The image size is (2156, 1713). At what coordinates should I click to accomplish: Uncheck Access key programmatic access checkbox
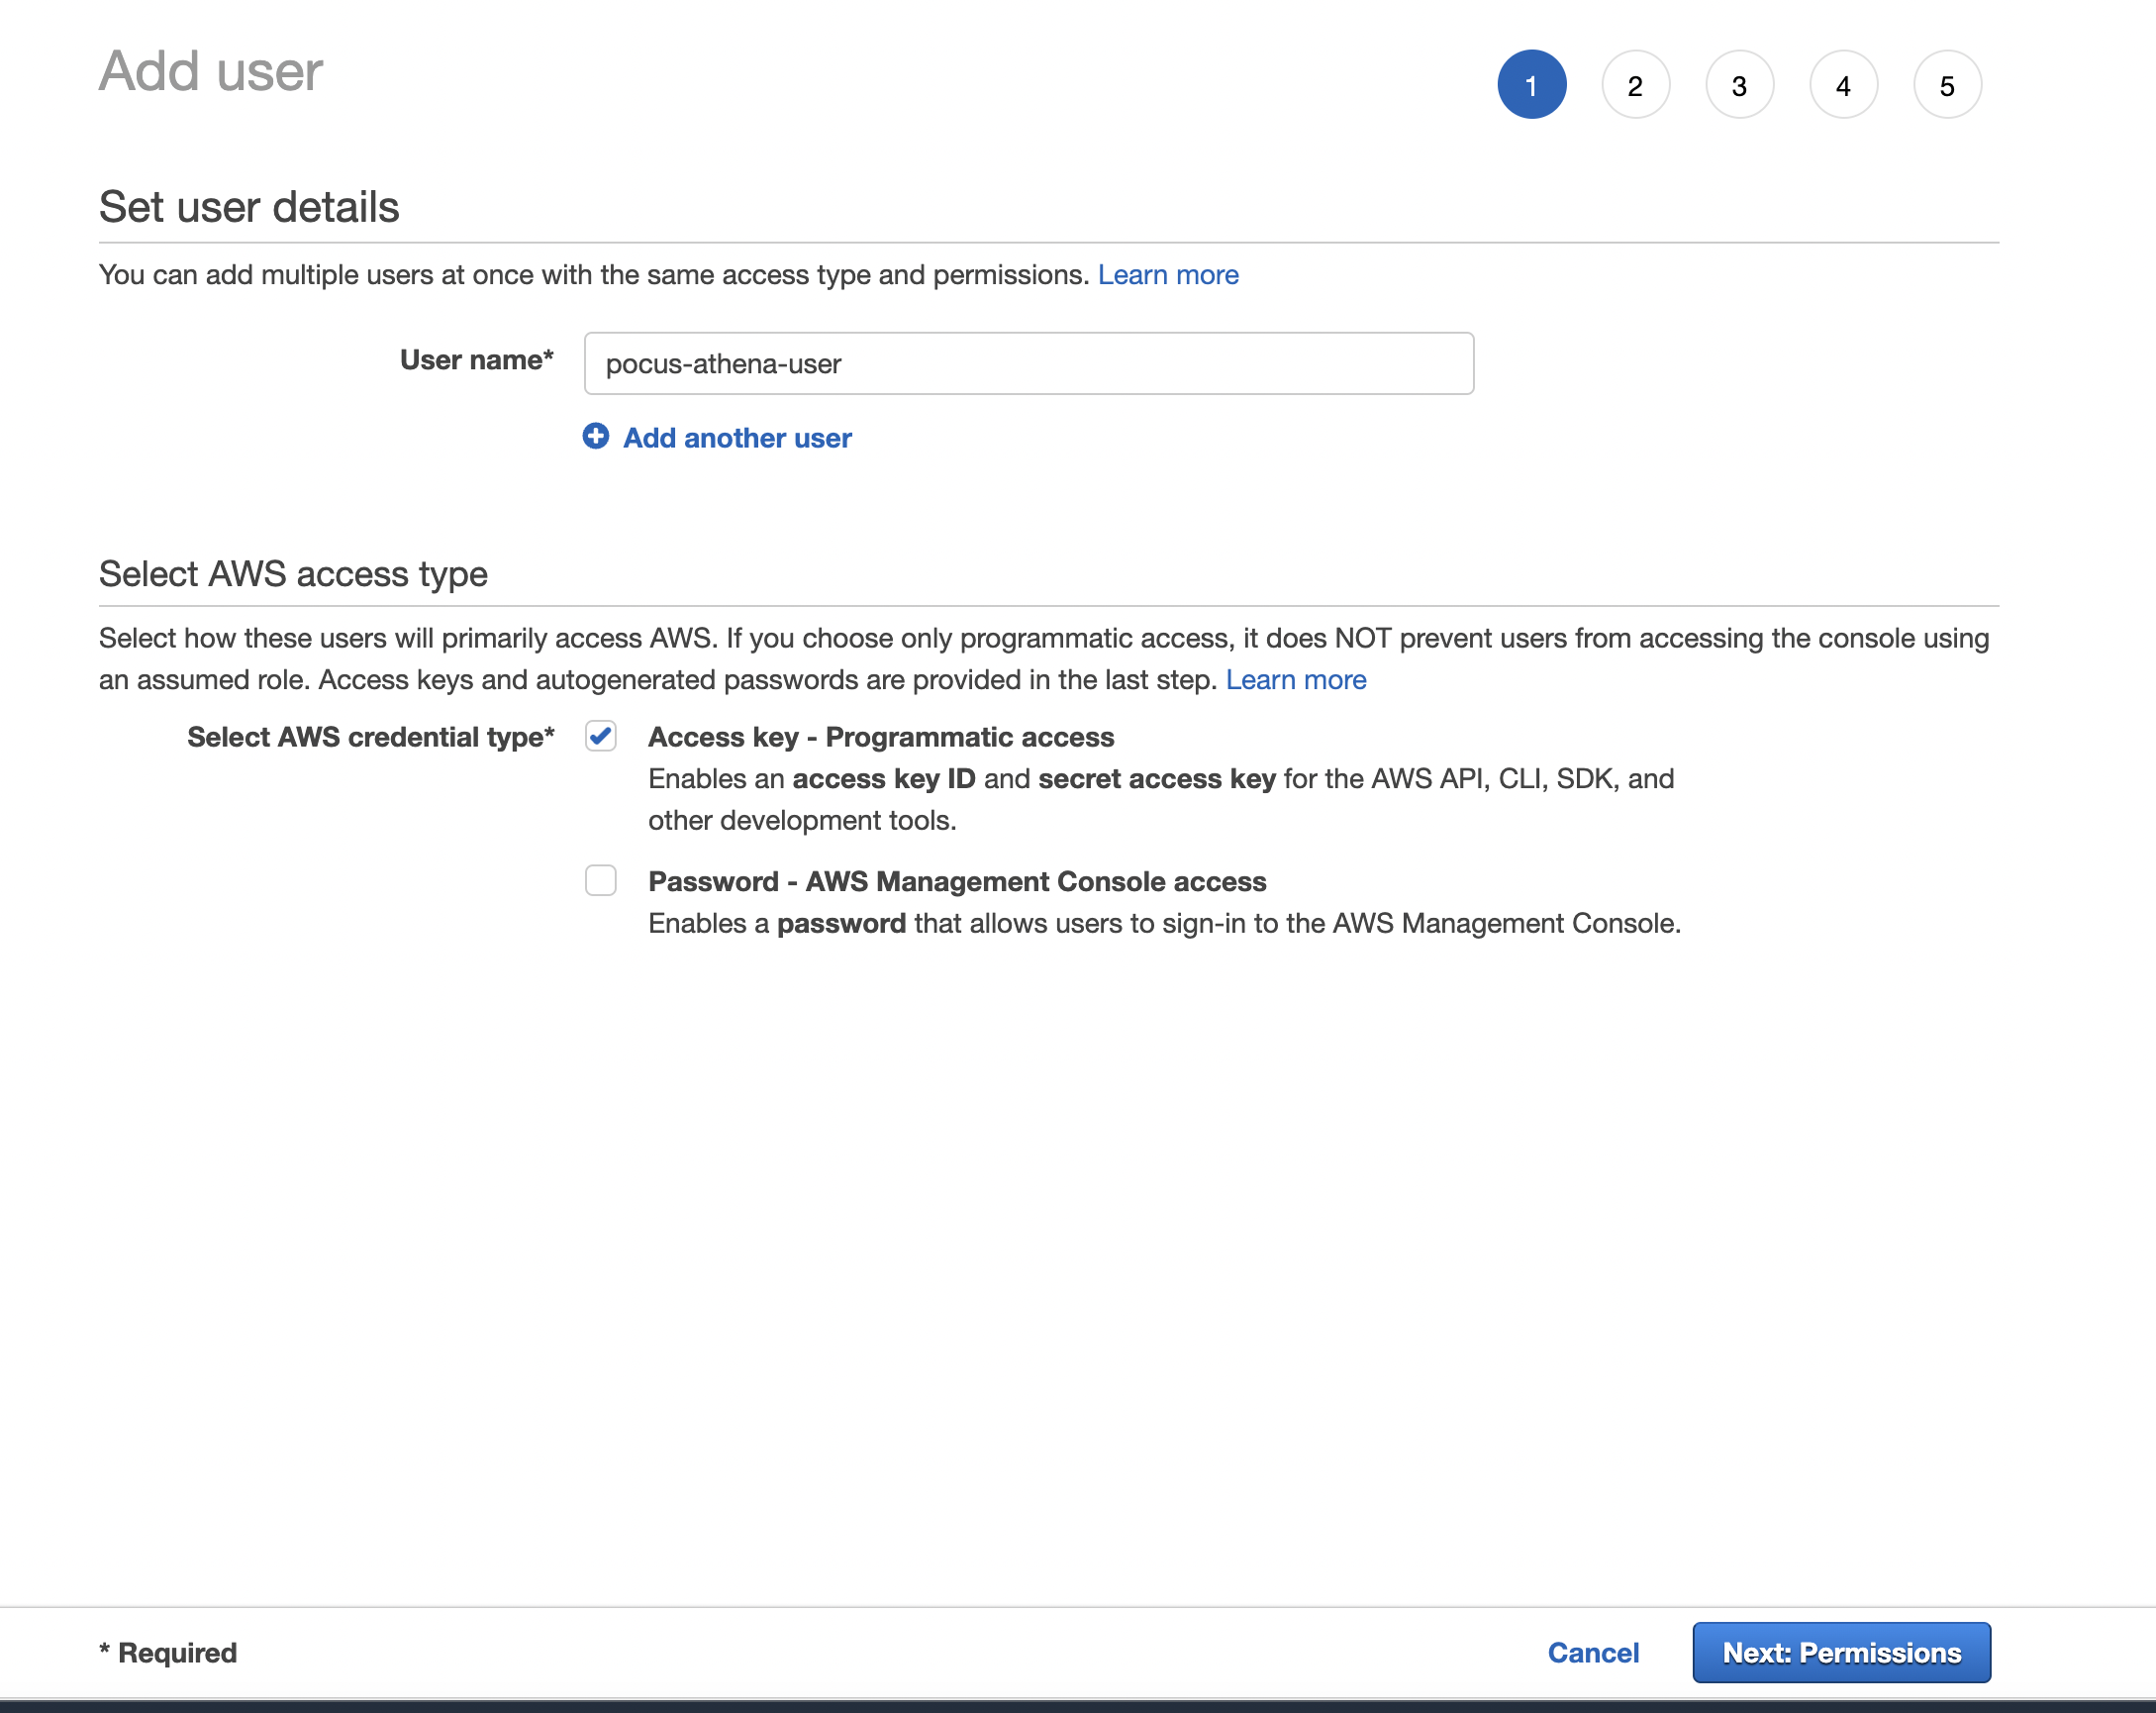600,737
